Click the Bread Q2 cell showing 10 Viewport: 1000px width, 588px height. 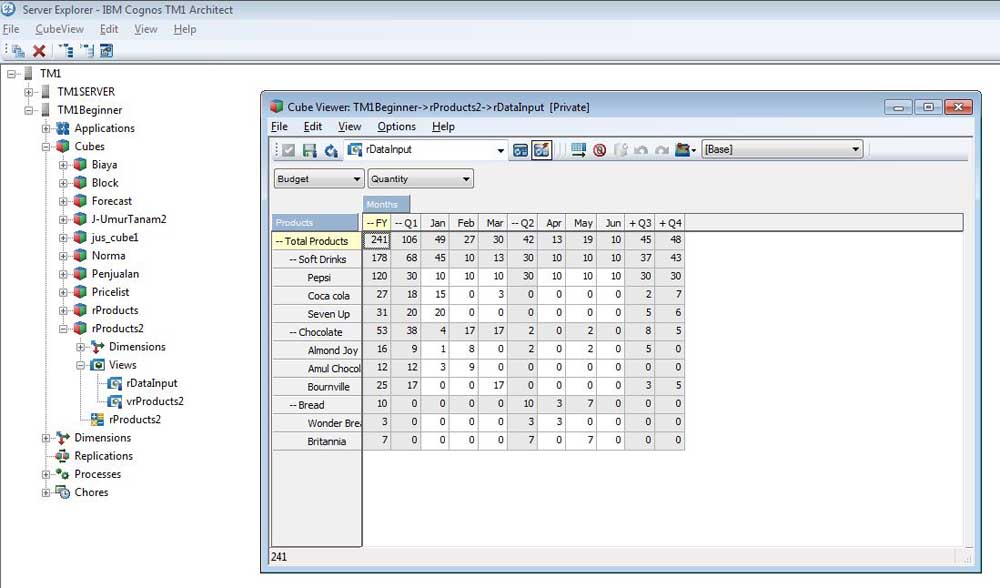[x=523, y=404]
